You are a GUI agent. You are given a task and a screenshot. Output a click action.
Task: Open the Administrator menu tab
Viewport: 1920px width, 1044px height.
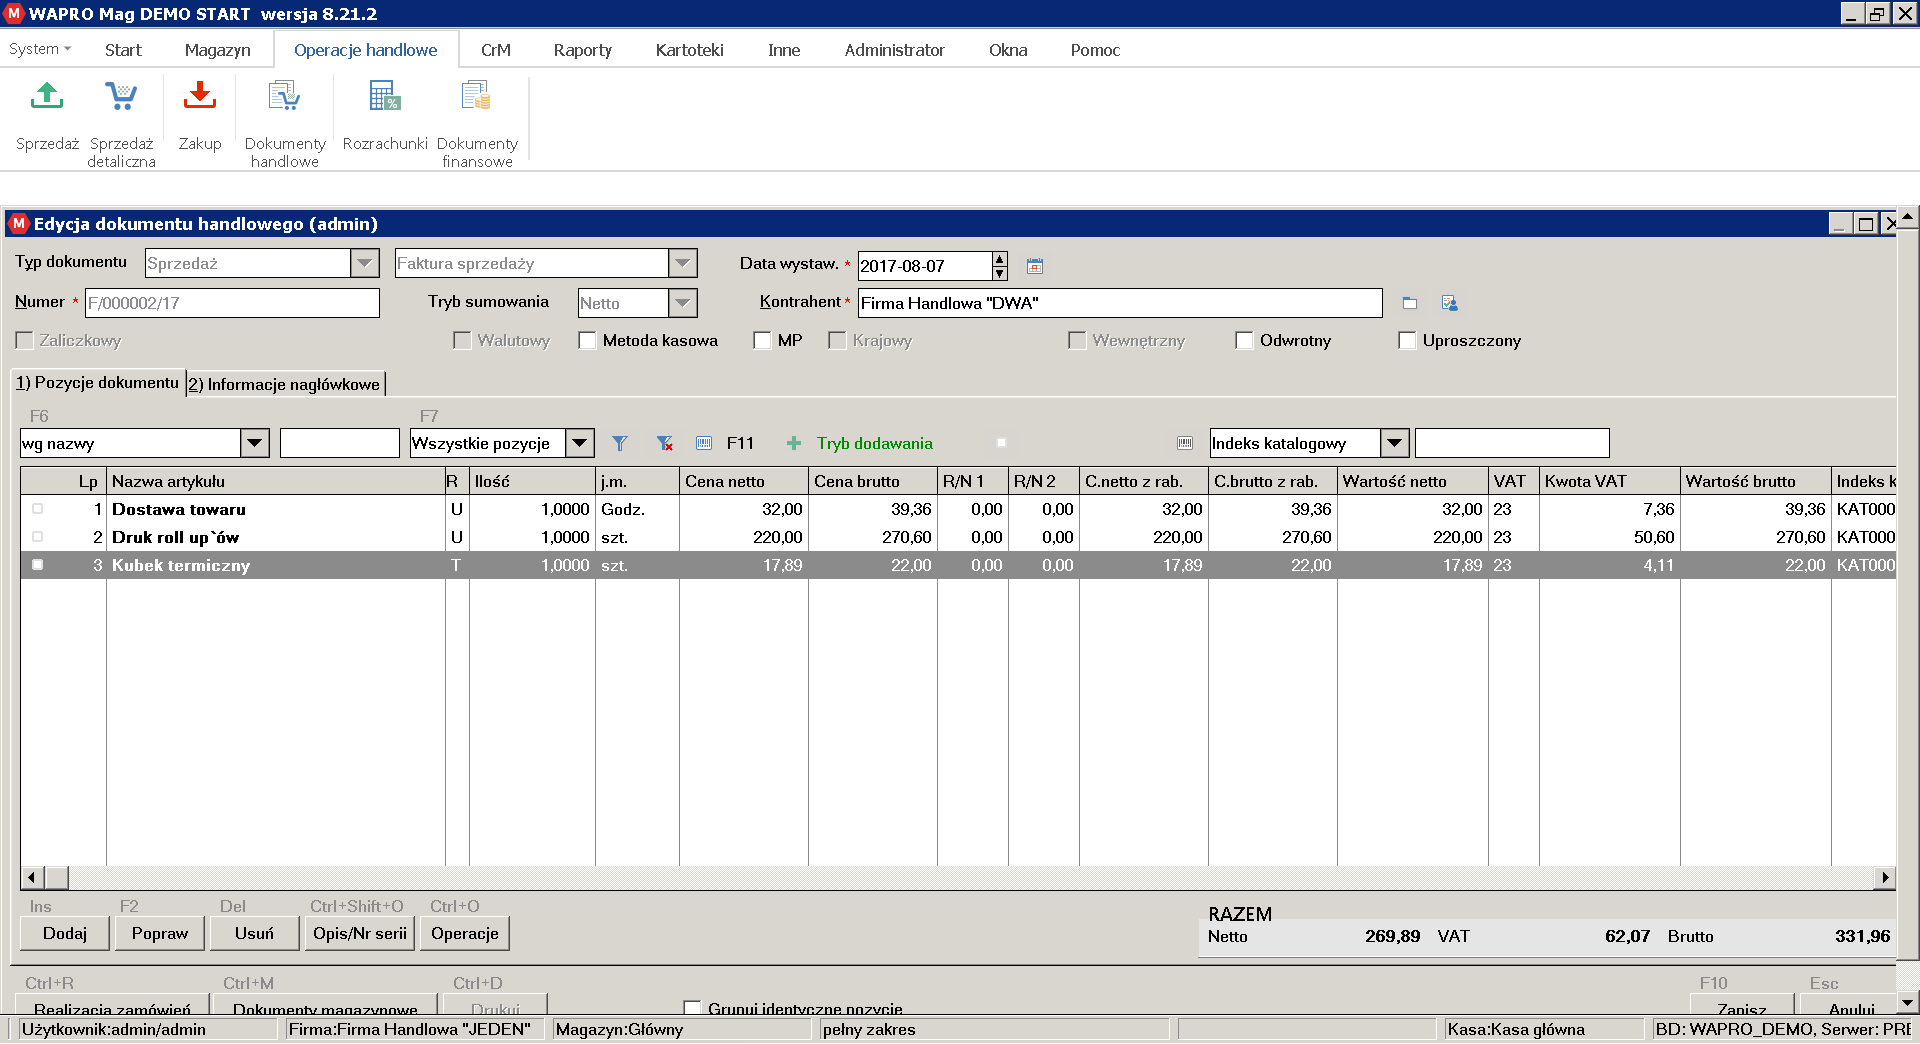[x=894, y=50]
